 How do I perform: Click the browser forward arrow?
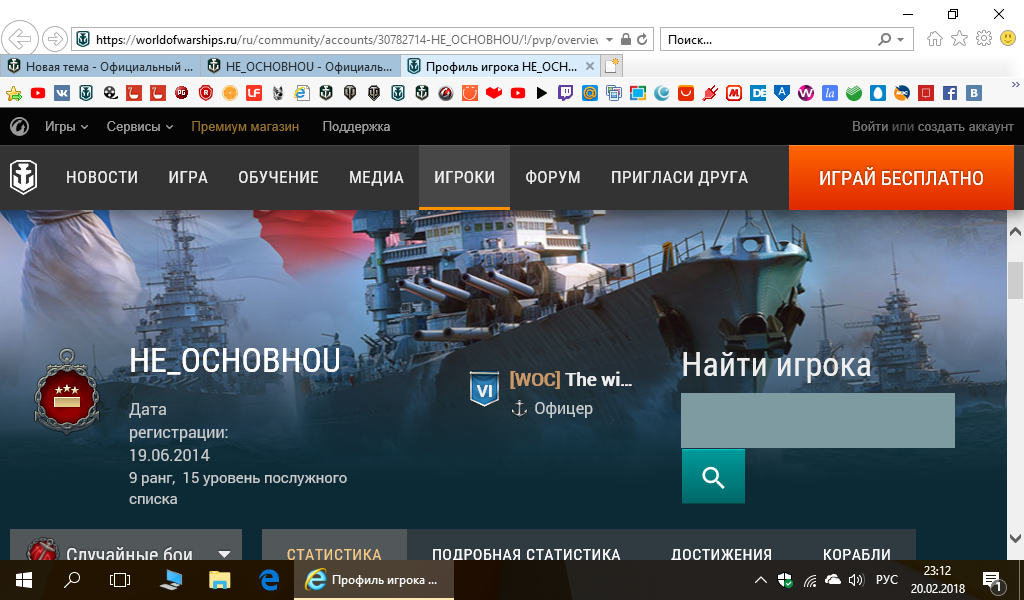[55, 39]
